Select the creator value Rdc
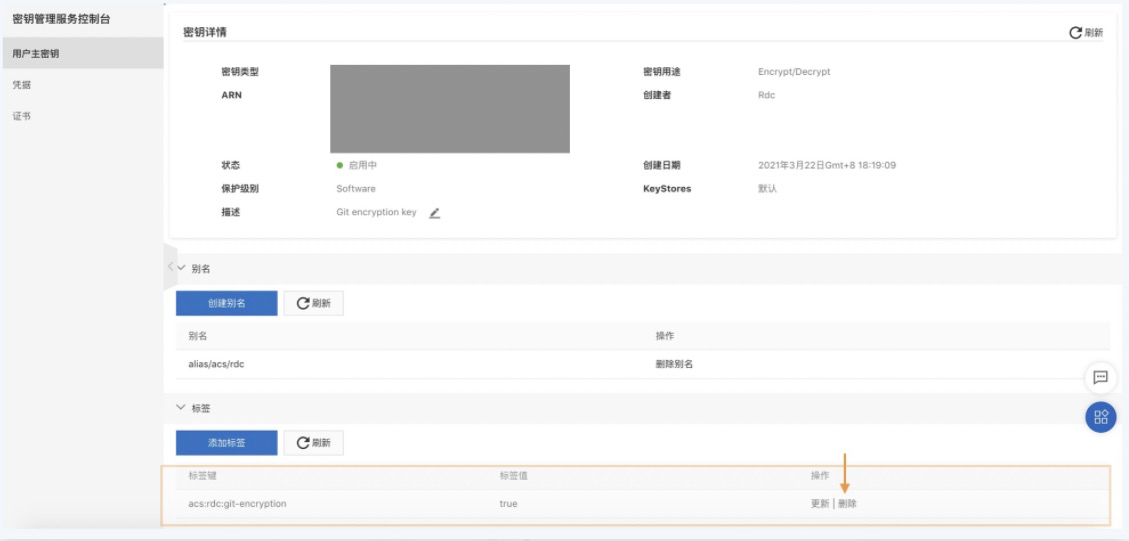Screen dimensions: 1129x541 [767, 95]
